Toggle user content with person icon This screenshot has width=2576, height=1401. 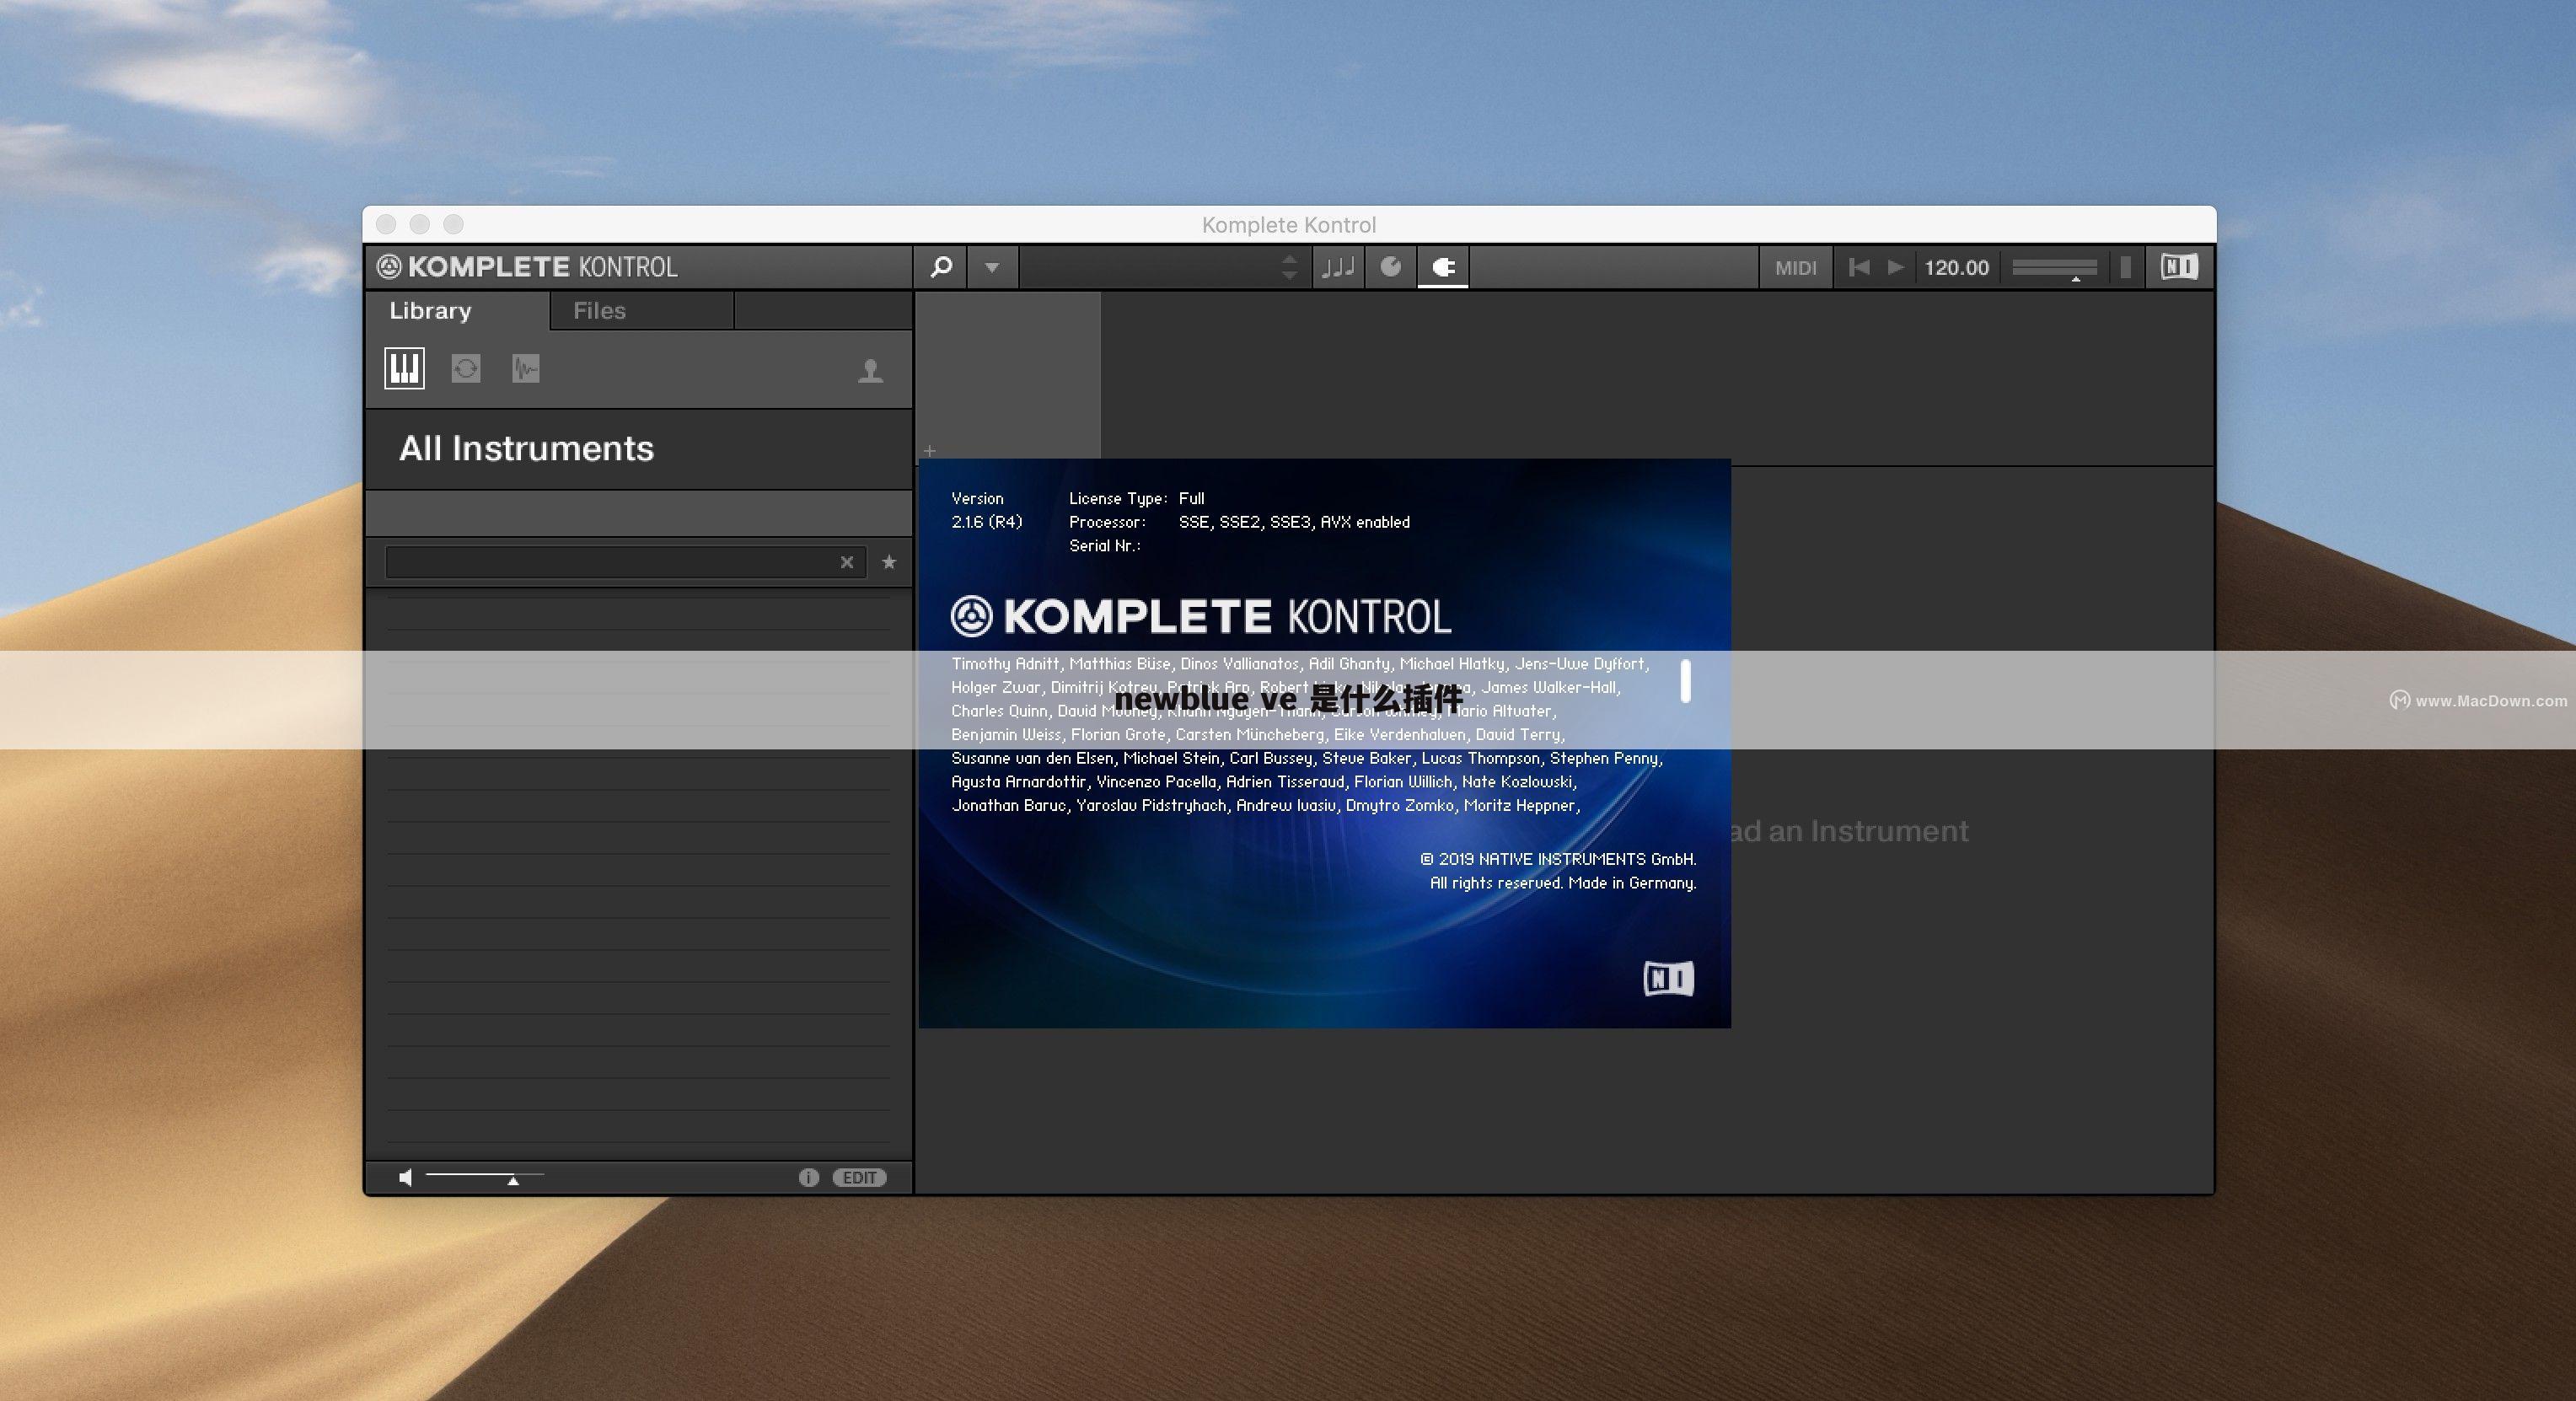coord(870,371)
